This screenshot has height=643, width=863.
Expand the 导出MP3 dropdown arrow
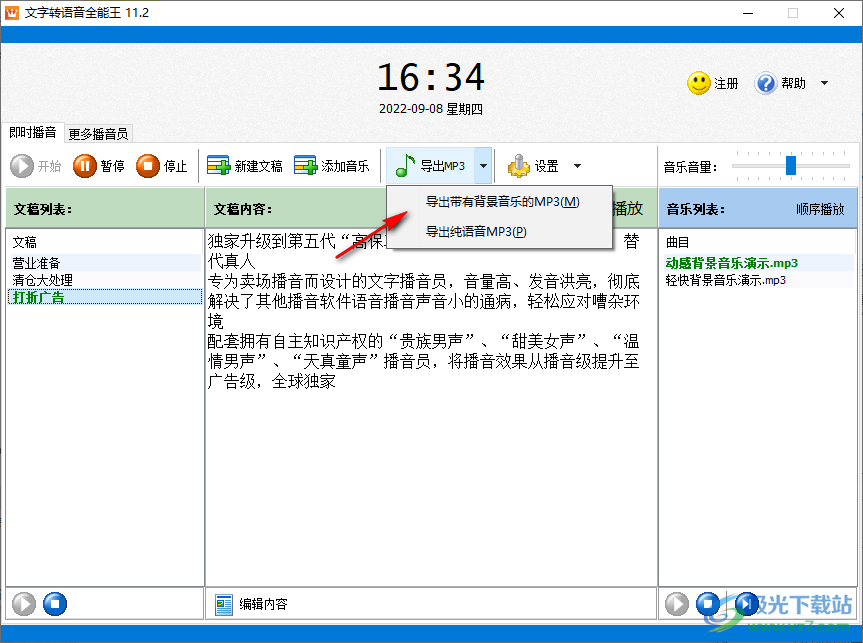point(483,166)
